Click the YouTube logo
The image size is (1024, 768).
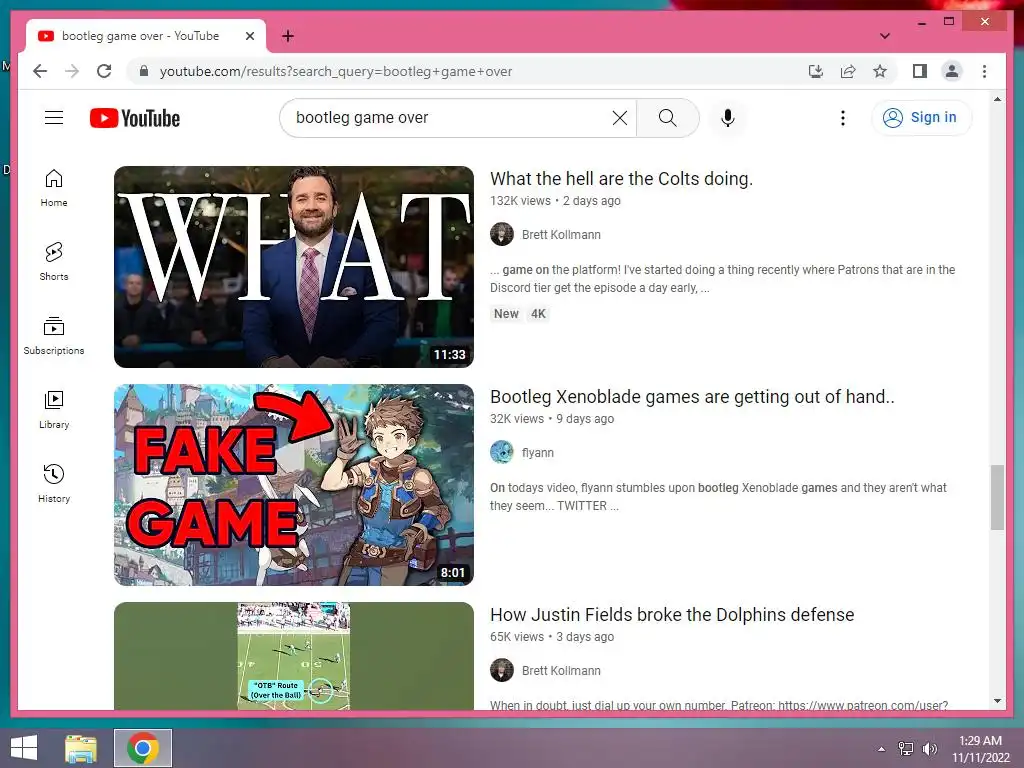135,118
